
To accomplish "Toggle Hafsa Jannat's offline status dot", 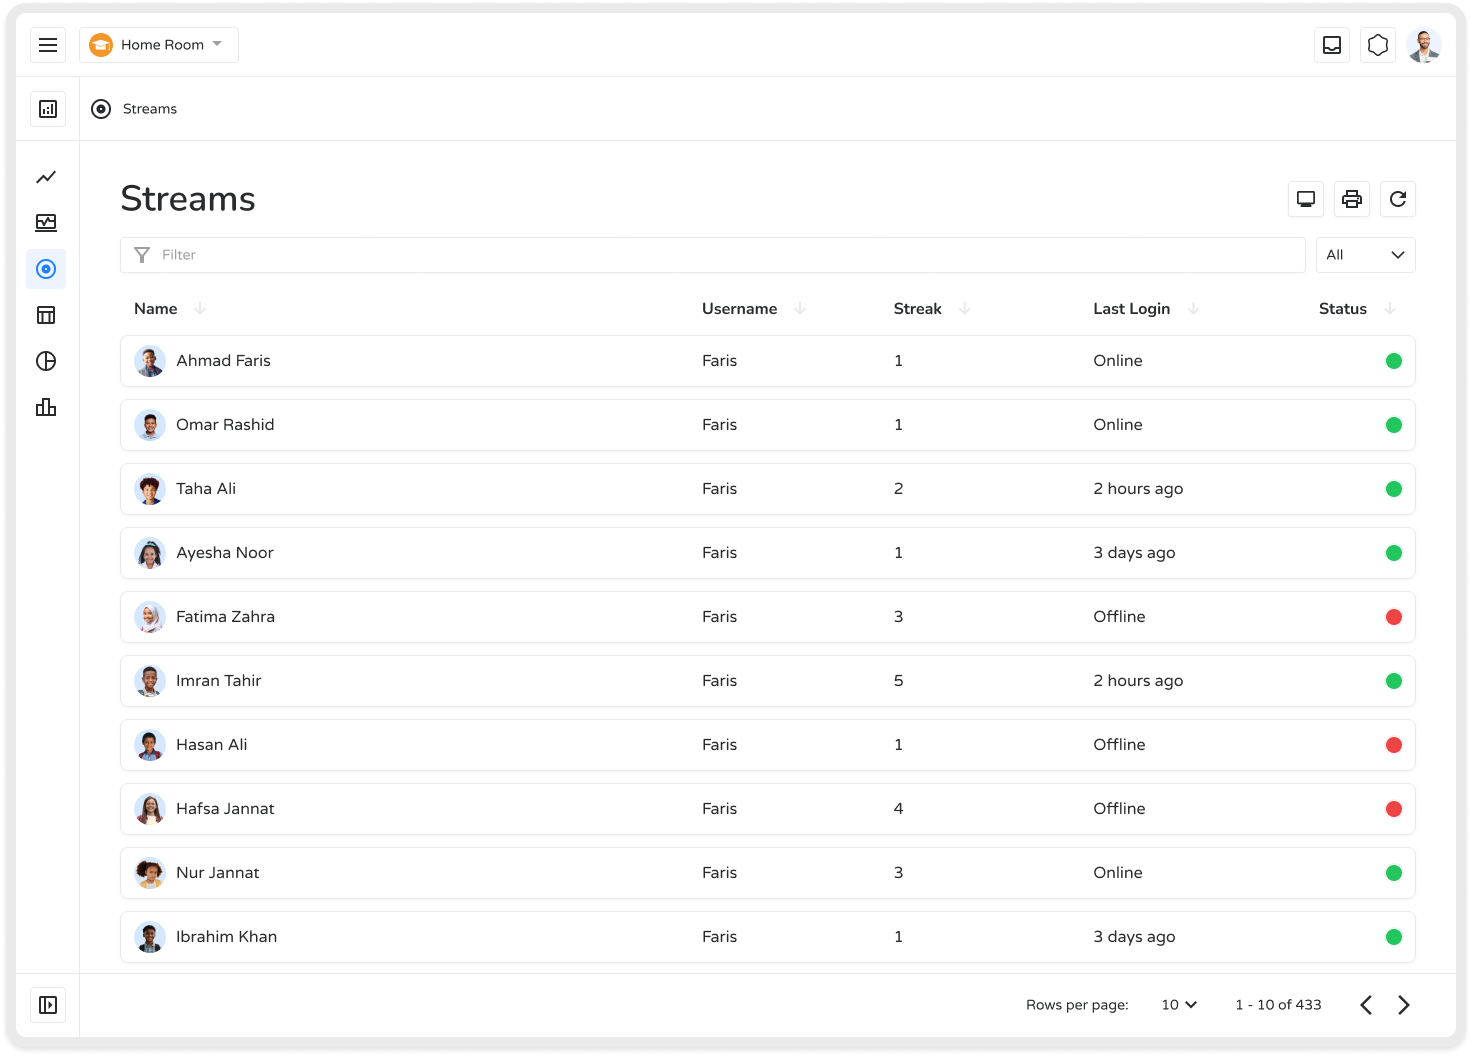I will coord(1393,809).
